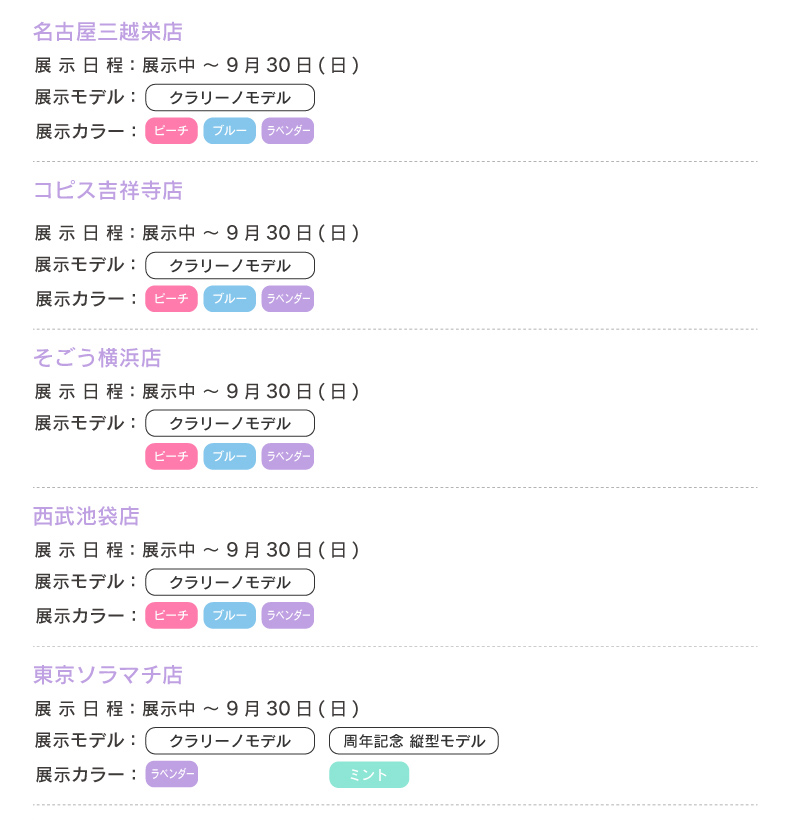The height and width of the screenshot is (820, 790).
Task: Select ラベンダー color under コピス吉祥寺店
Action: coord(288,299)
